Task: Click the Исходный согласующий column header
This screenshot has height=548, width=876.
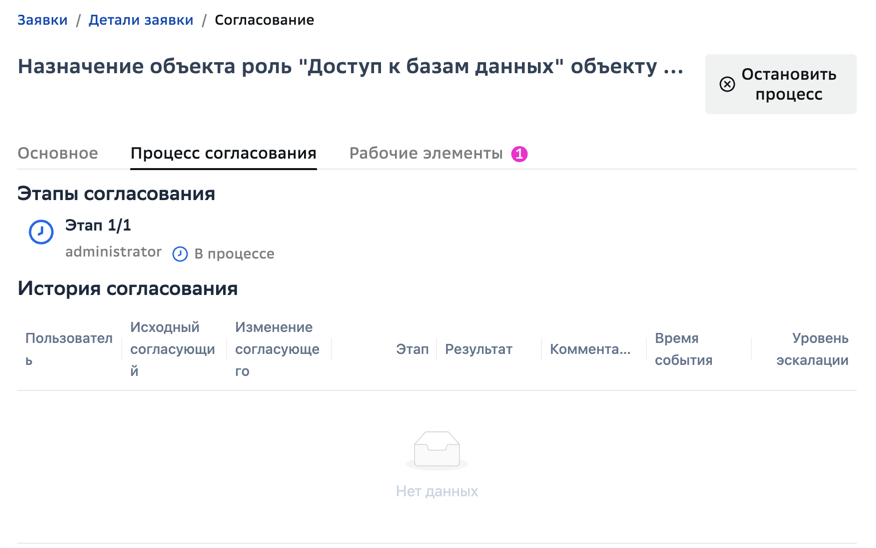Action: [173, 349]
